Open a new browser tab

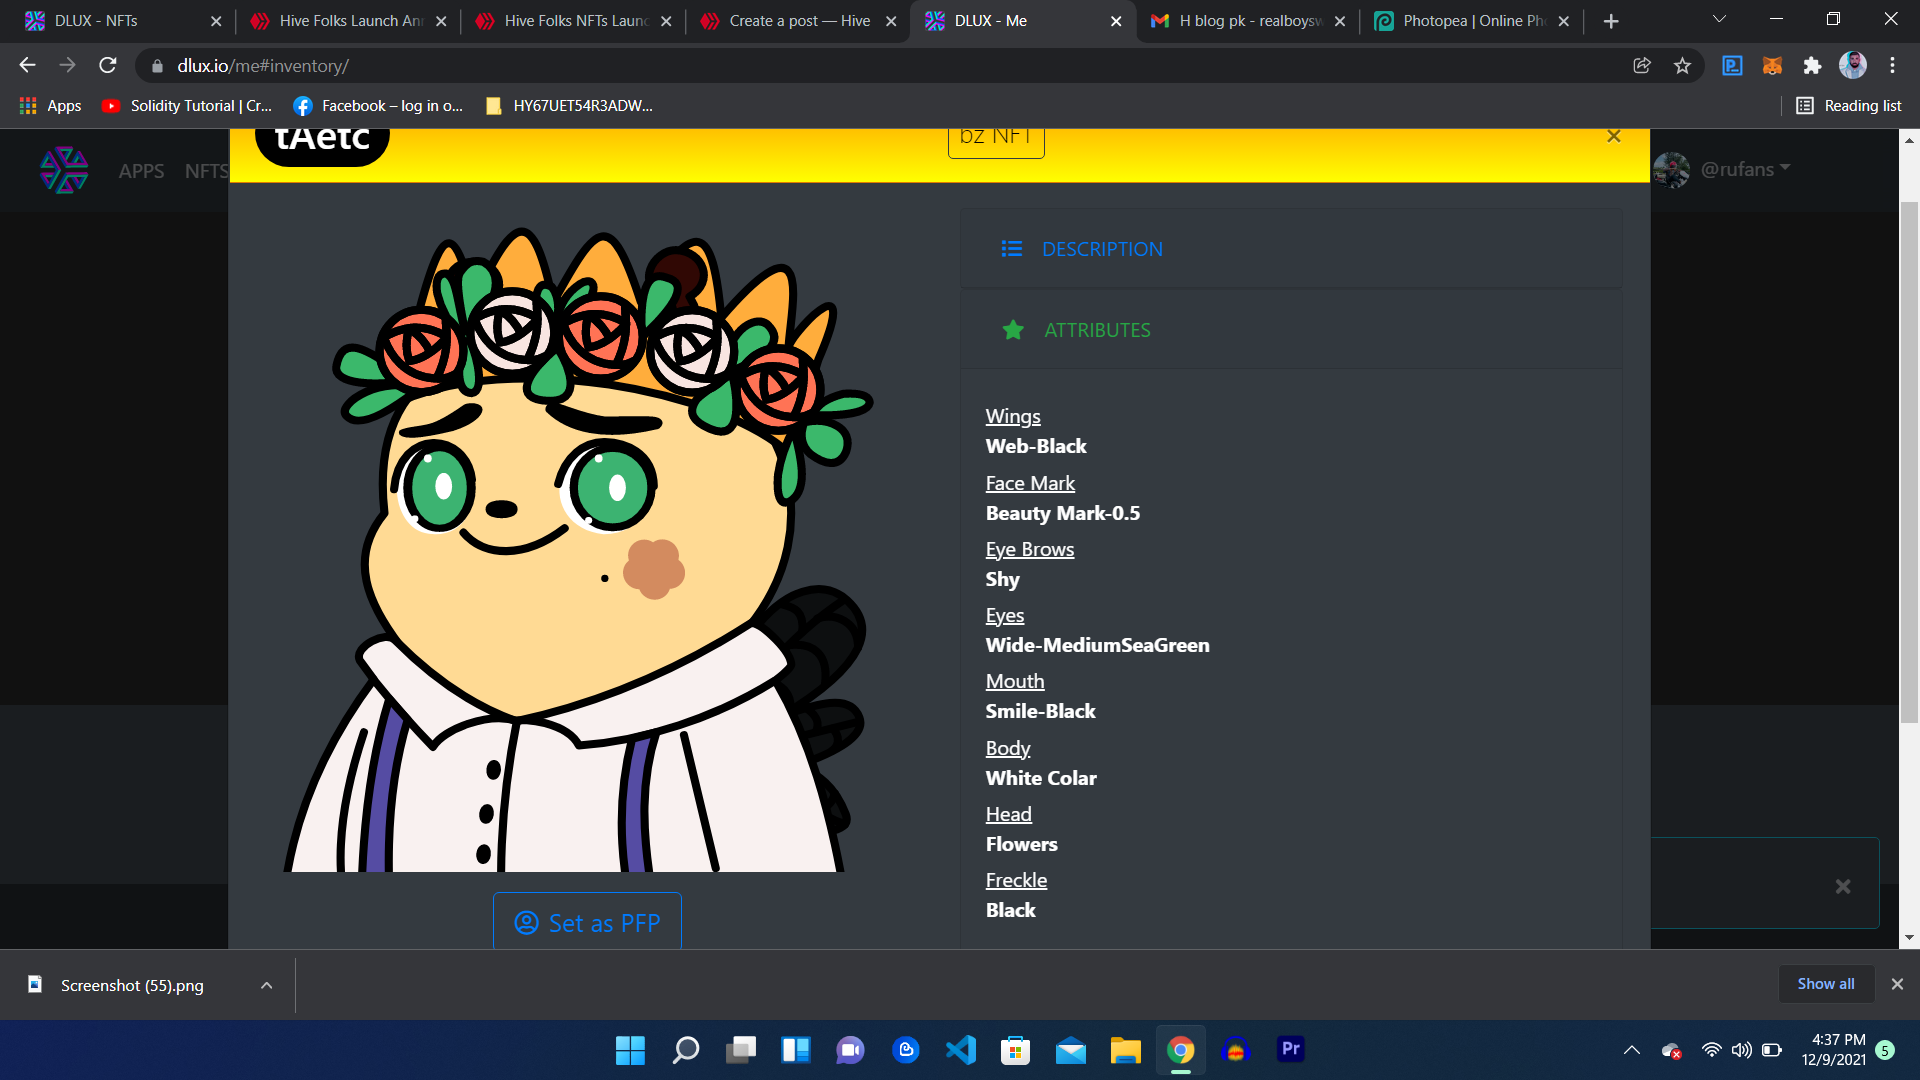(x=1611, y=21)
